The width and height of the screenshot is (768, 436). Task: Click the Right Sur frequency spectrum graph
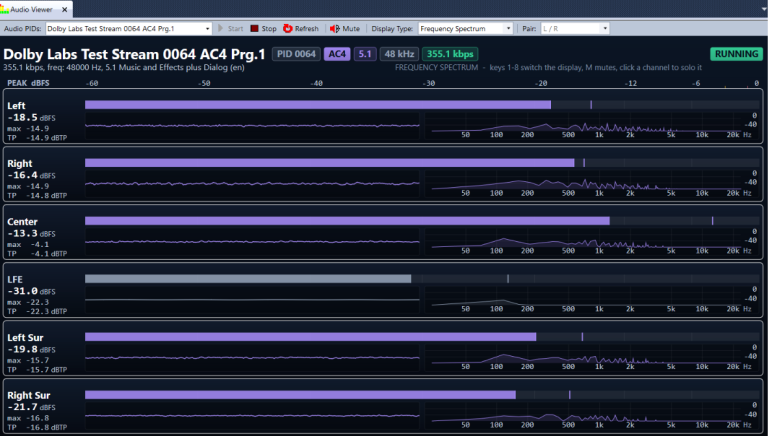tap(591, 416)
